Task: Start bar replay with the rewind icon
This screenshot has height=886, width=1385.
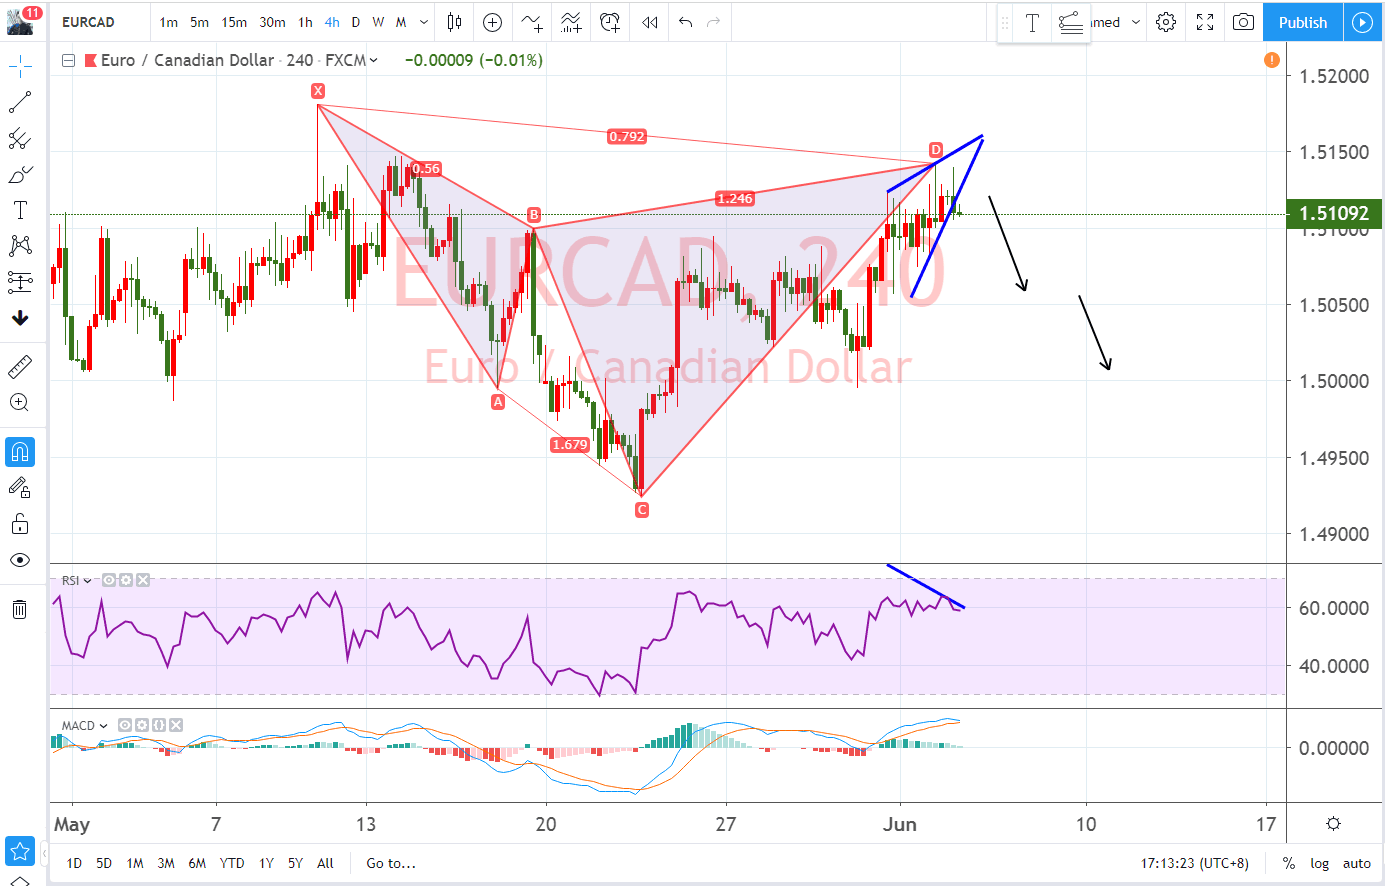Action: (x=649, y=22)
